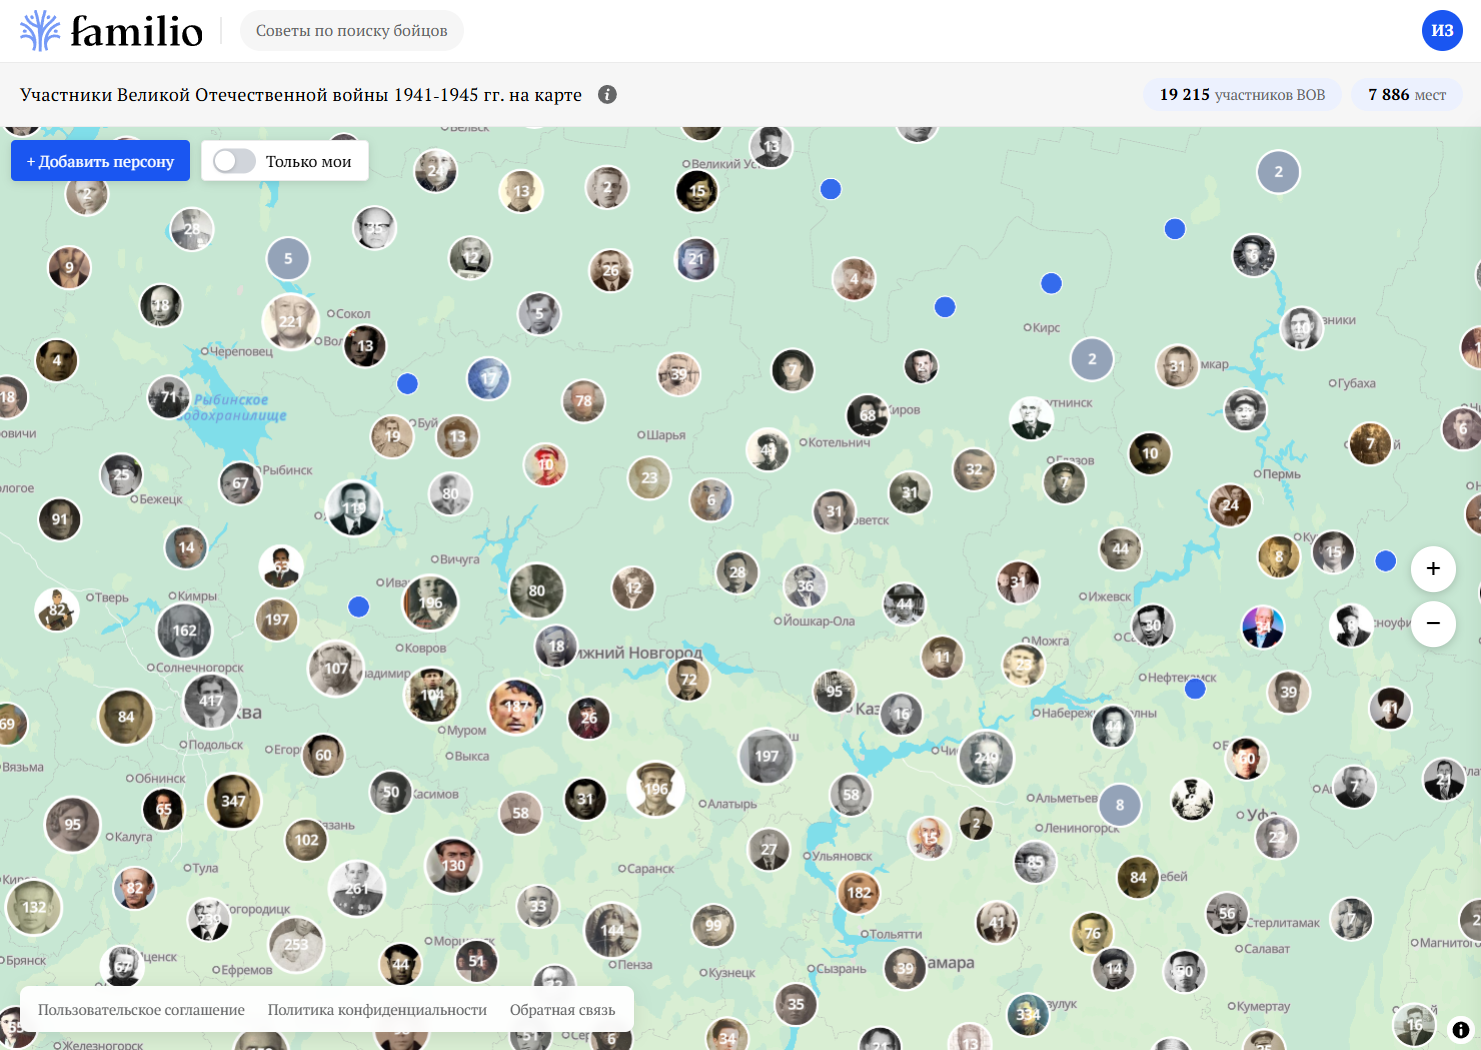This screenshot has height=1050, width=1481.
Task: Open the ИЗ user profile avatar
Action: (x=1442, y=31)
